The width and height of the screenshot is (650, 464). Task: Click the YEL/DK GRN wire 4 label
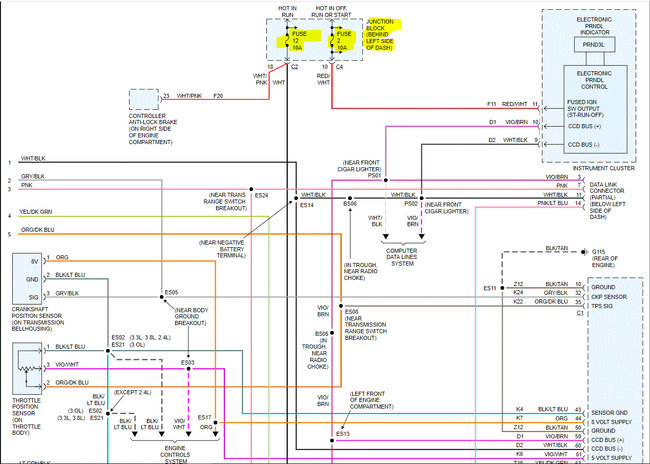tap(36, 211)
